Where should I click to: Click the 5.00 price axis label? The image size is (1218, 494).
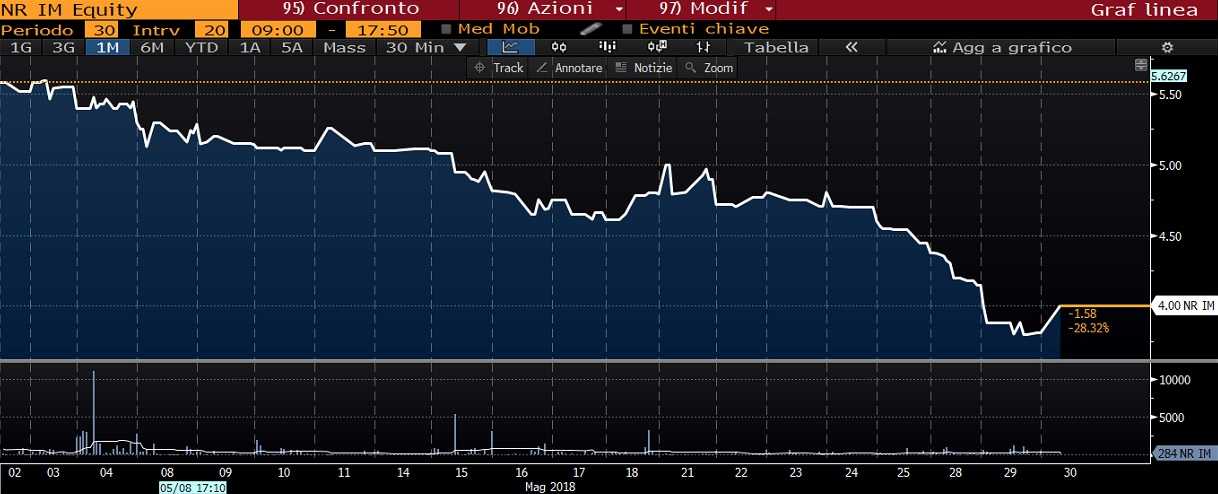point(1169,166)
